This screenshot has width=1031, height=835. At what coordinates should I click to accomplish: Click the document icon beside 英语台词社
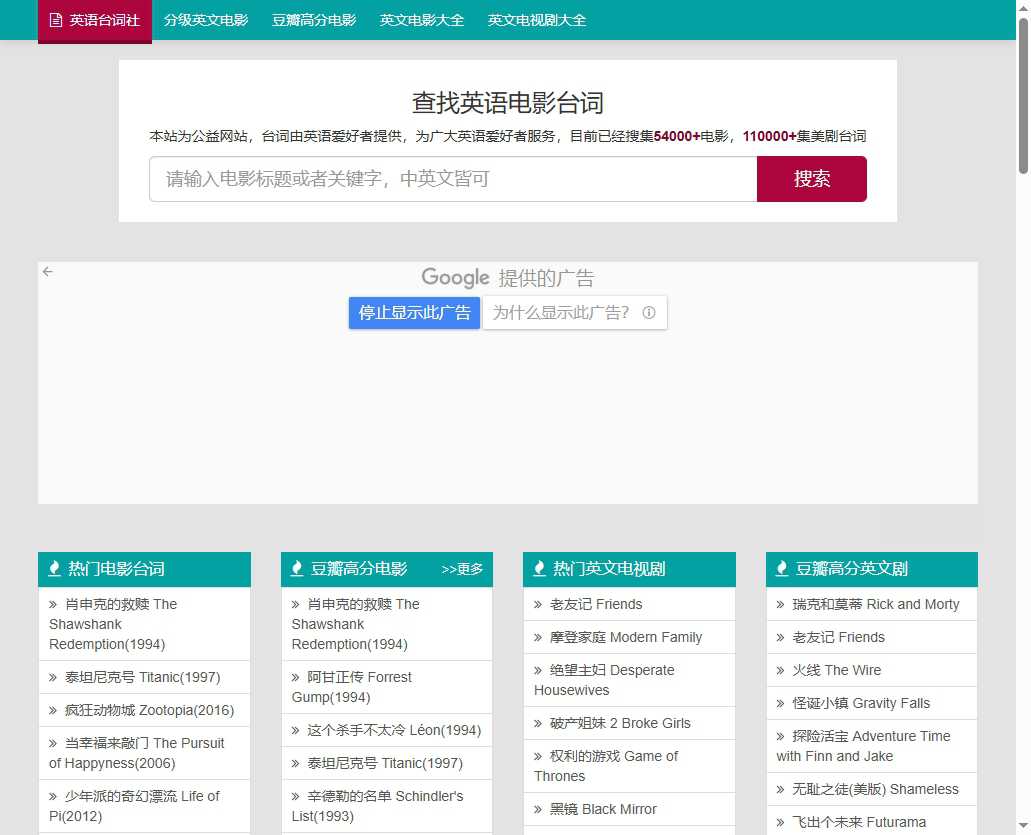pos(57,20)
